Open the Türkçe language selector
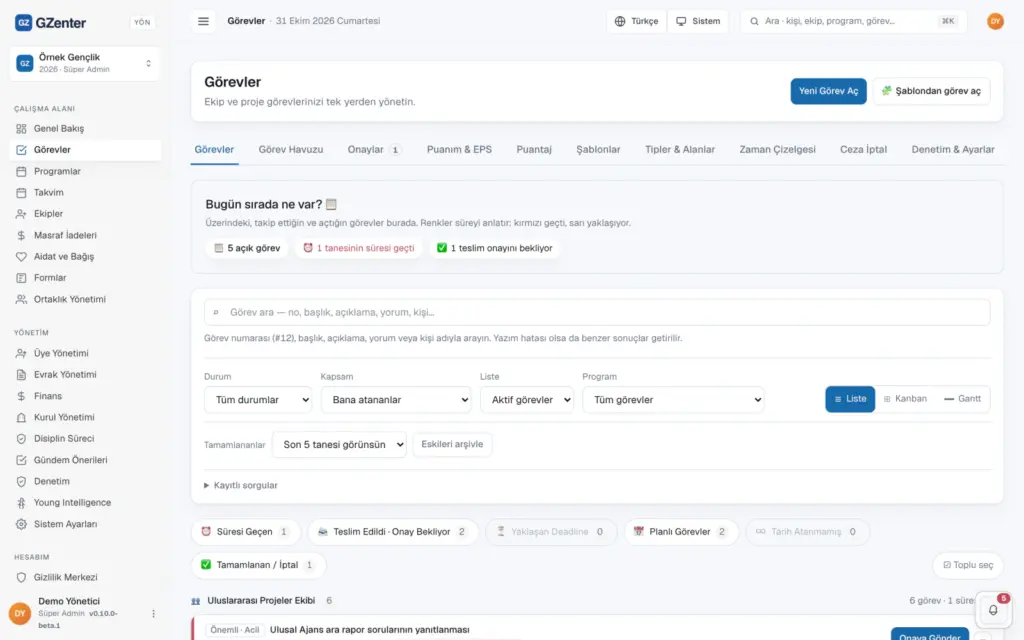Image resolution: width=1024 pixels, height=640 pixels. pos(636,21)
